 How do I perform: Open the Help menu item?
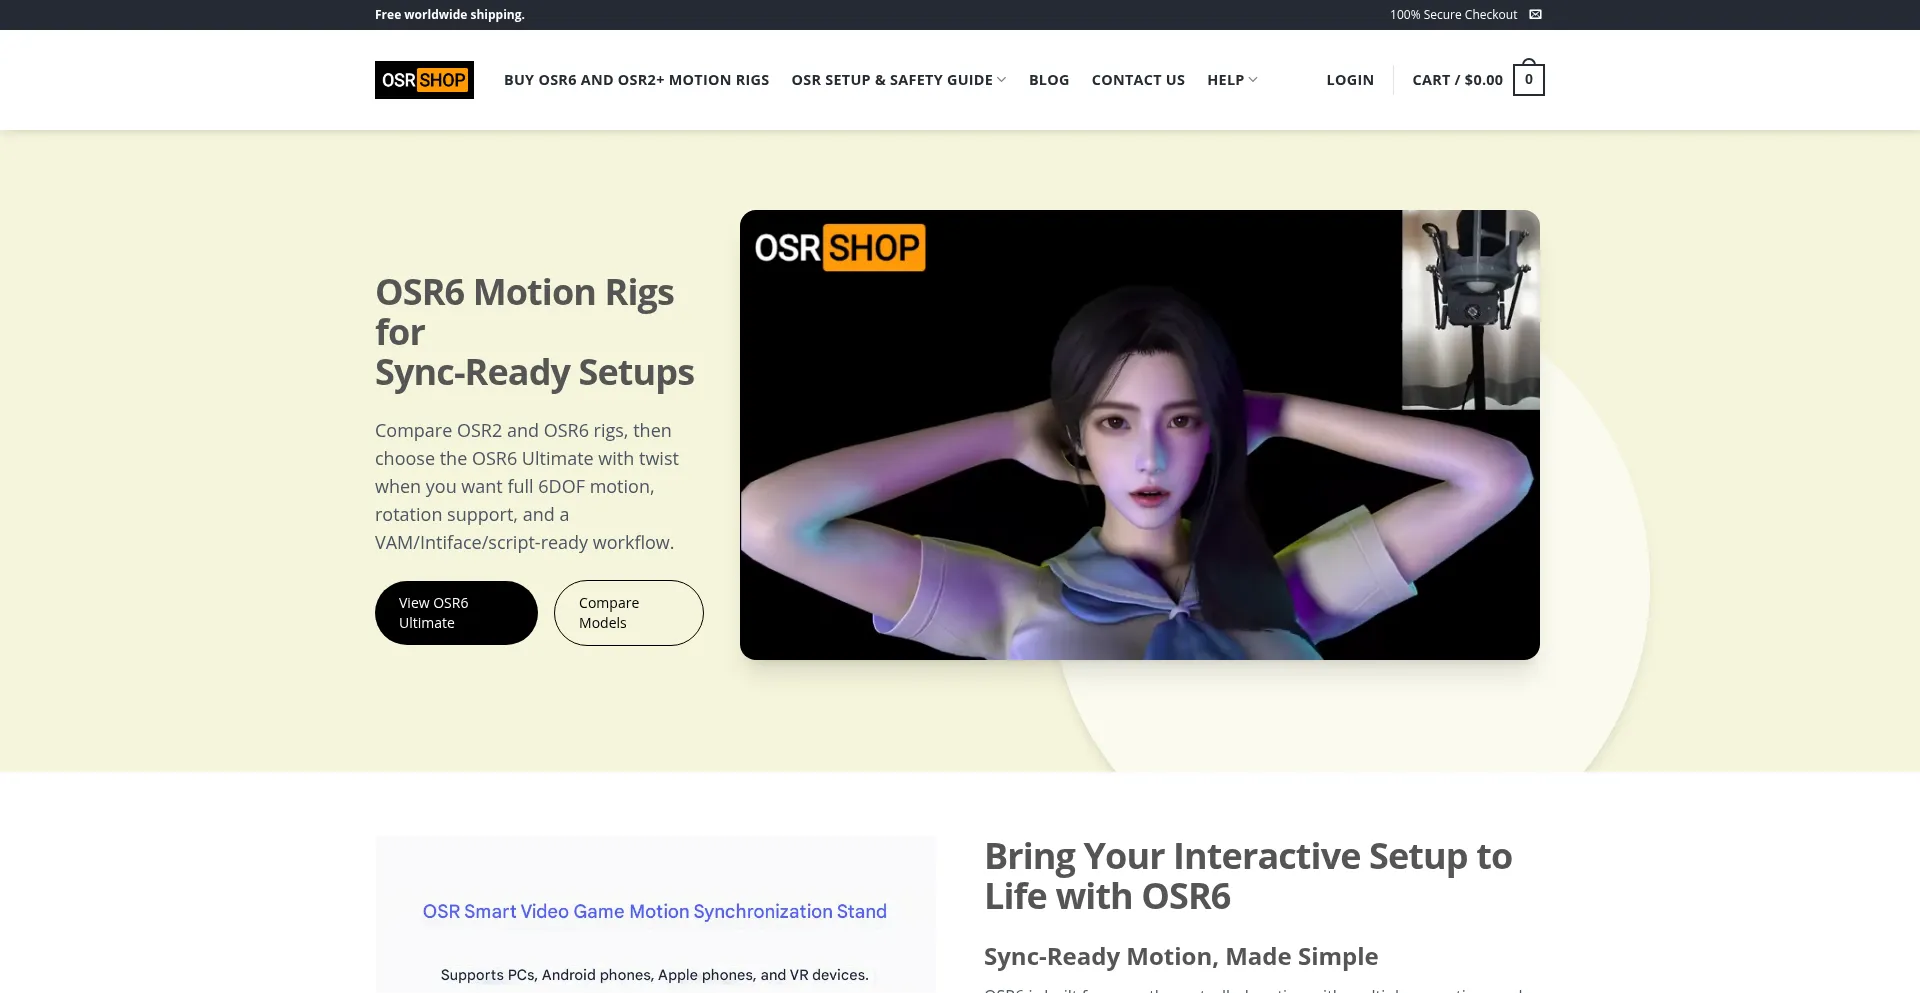1225,80
